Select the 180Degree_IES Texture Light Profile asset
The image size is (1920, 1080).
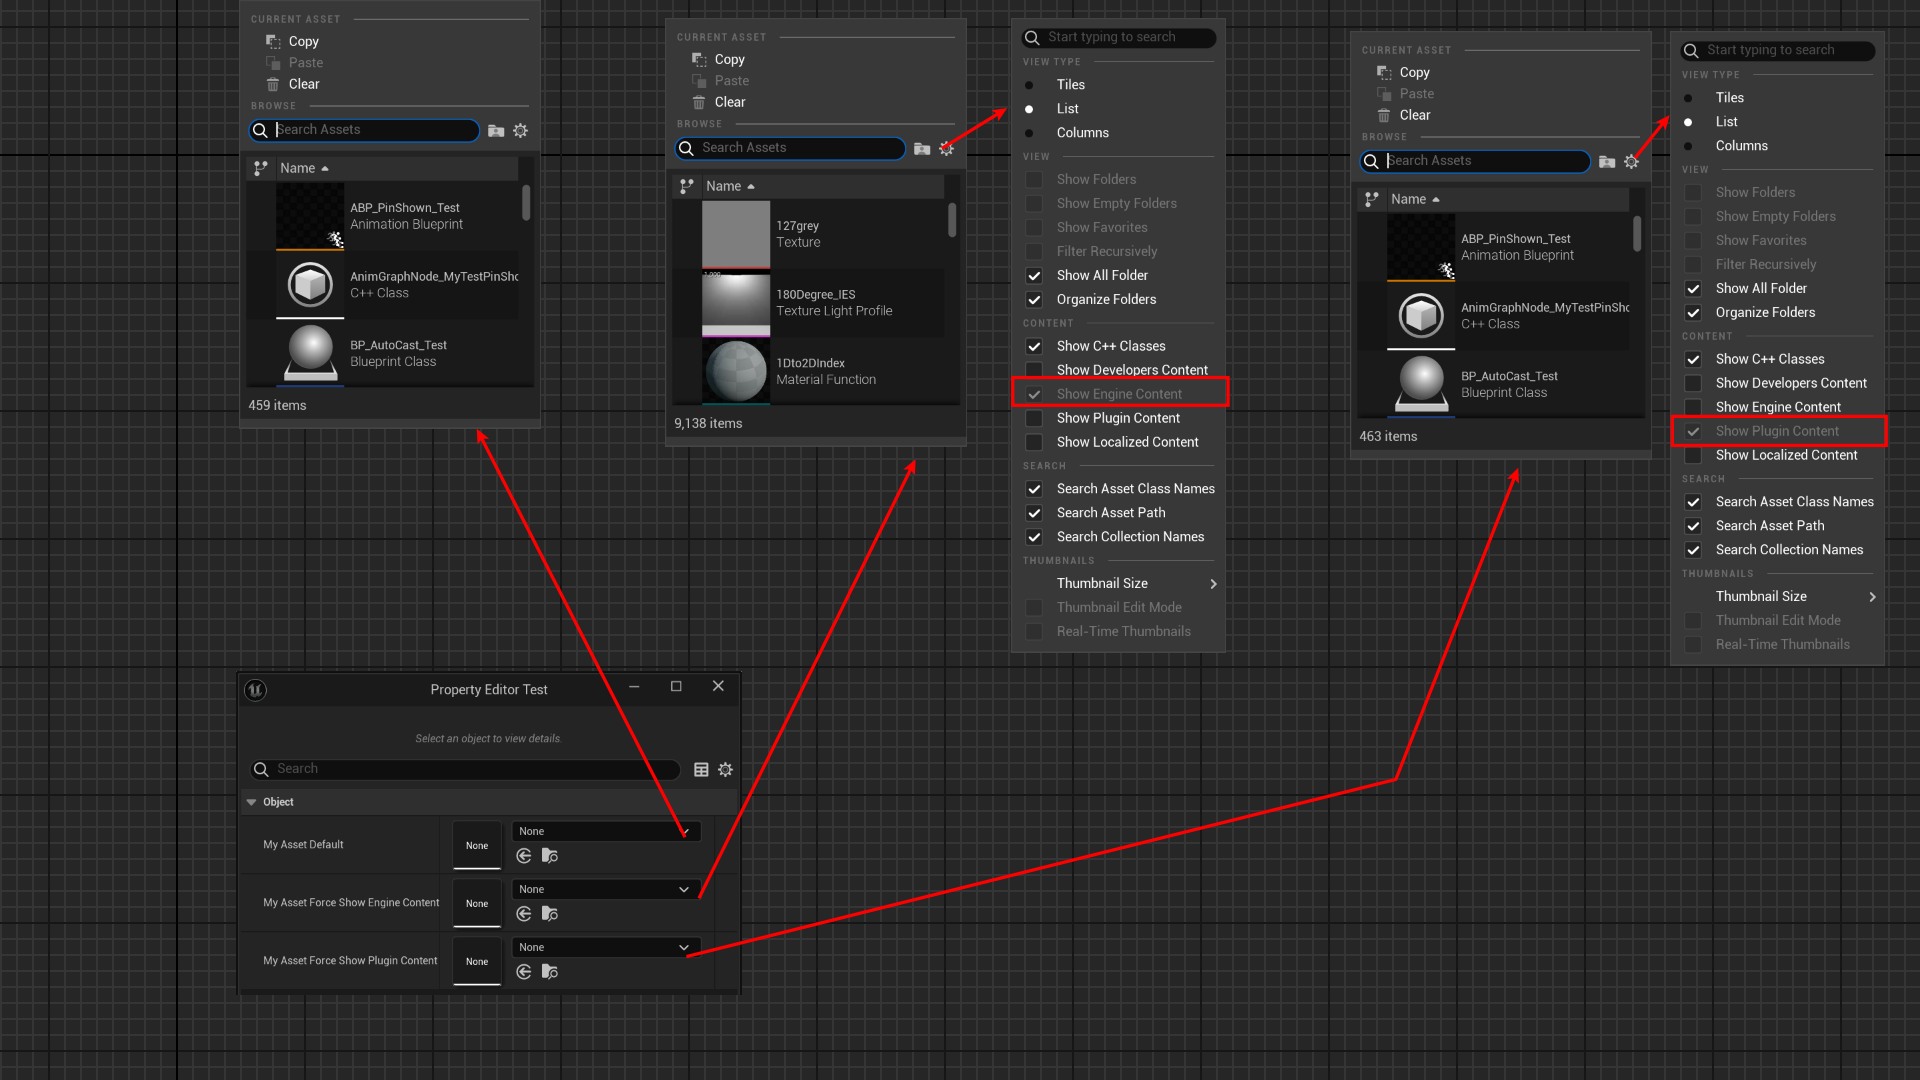coord(820,303)
